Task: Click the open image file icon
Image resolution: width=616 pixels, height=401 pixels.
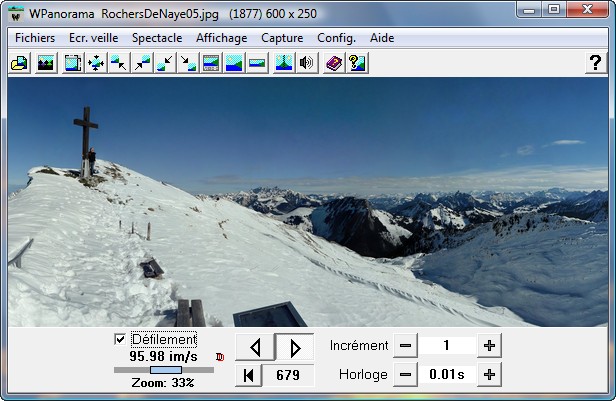Action: point(18,63)
